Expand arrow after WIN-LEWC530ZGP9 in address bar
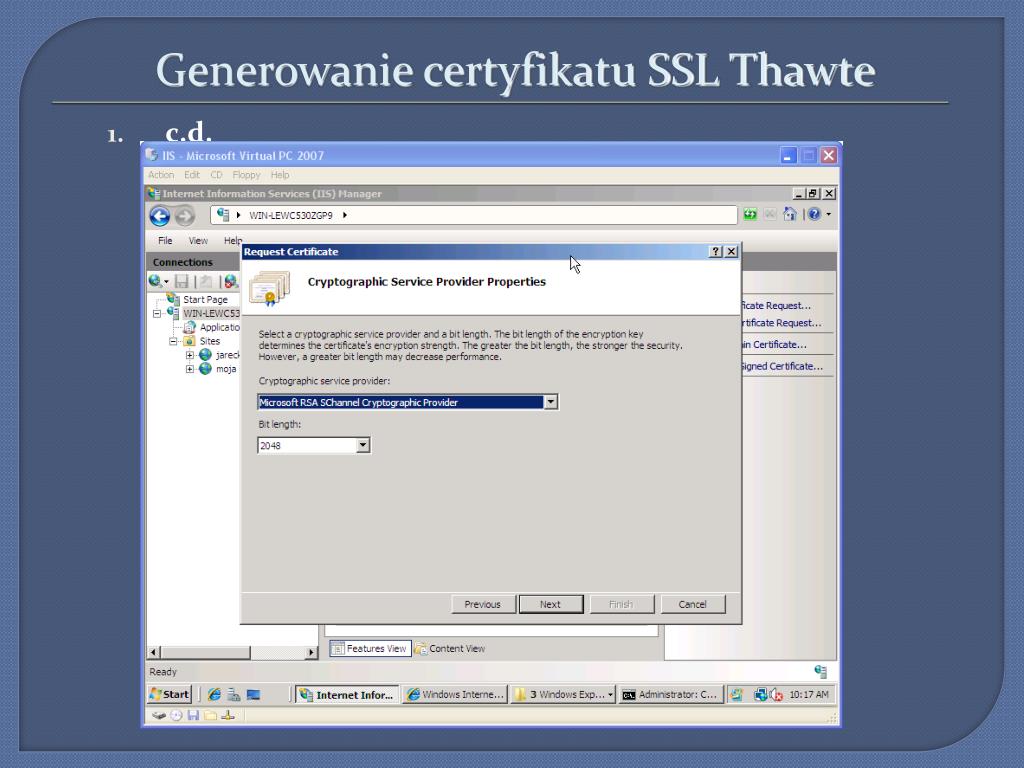 (345, 215)
